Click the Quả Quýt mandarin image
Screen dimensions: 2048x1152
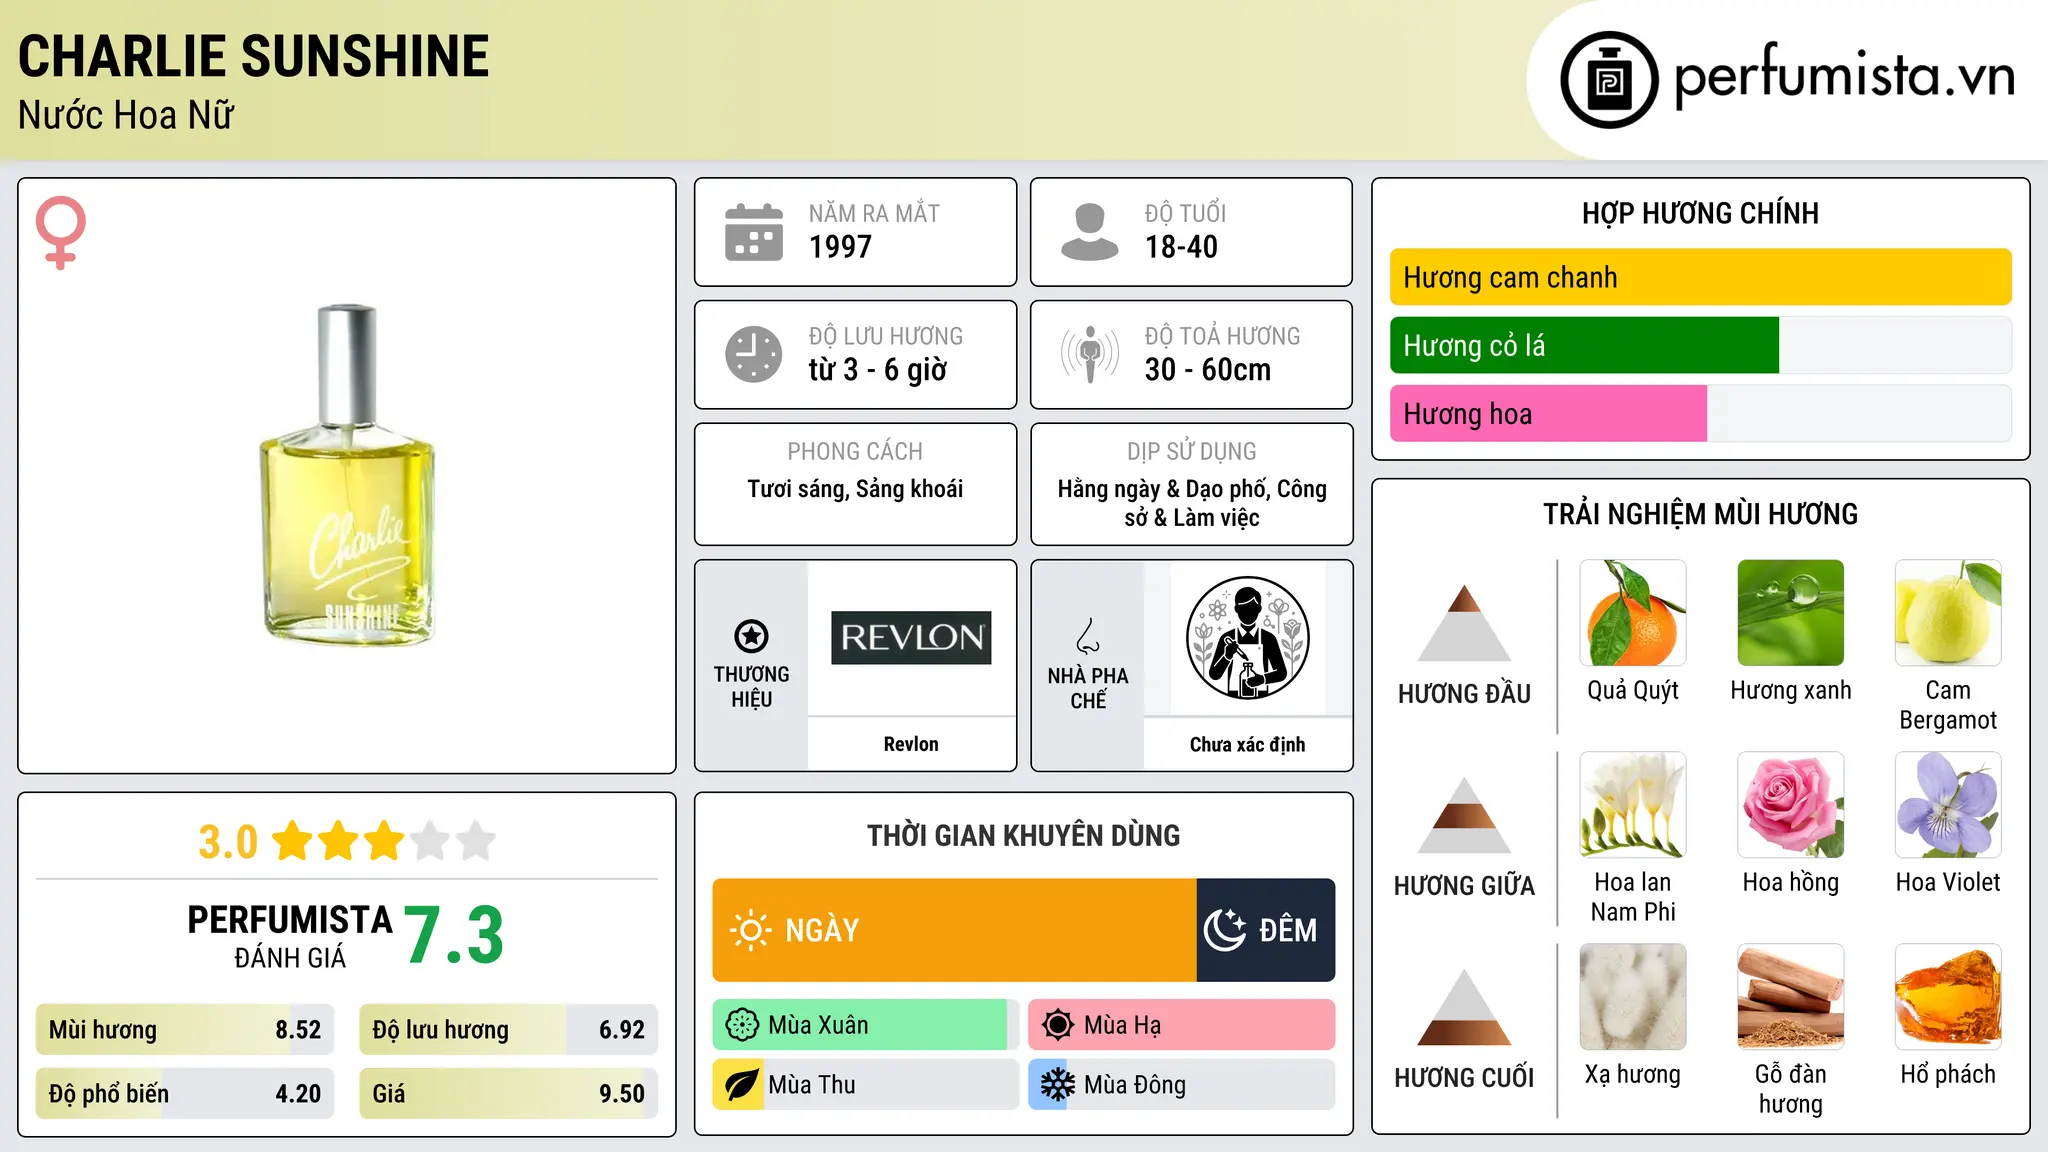pos(1633,613)
